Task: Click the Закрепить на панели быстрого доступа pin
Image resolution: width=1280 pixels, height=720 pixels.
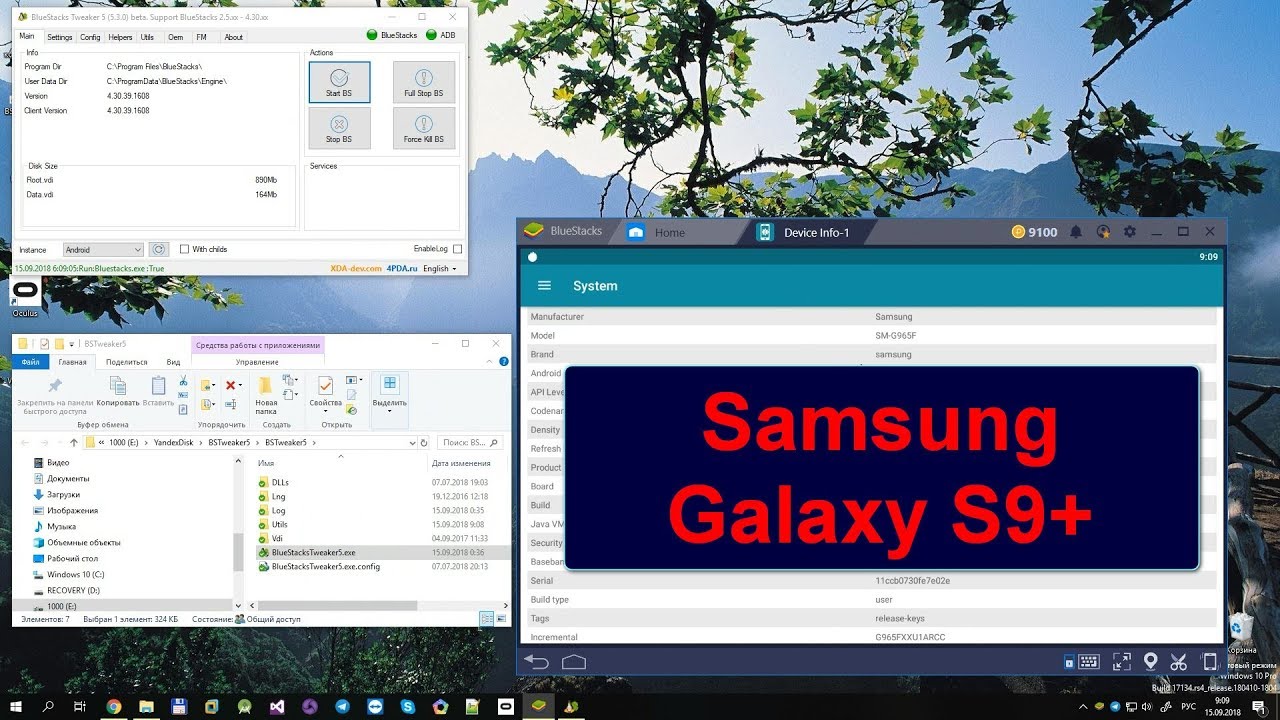Action: (x=55, y=394)
